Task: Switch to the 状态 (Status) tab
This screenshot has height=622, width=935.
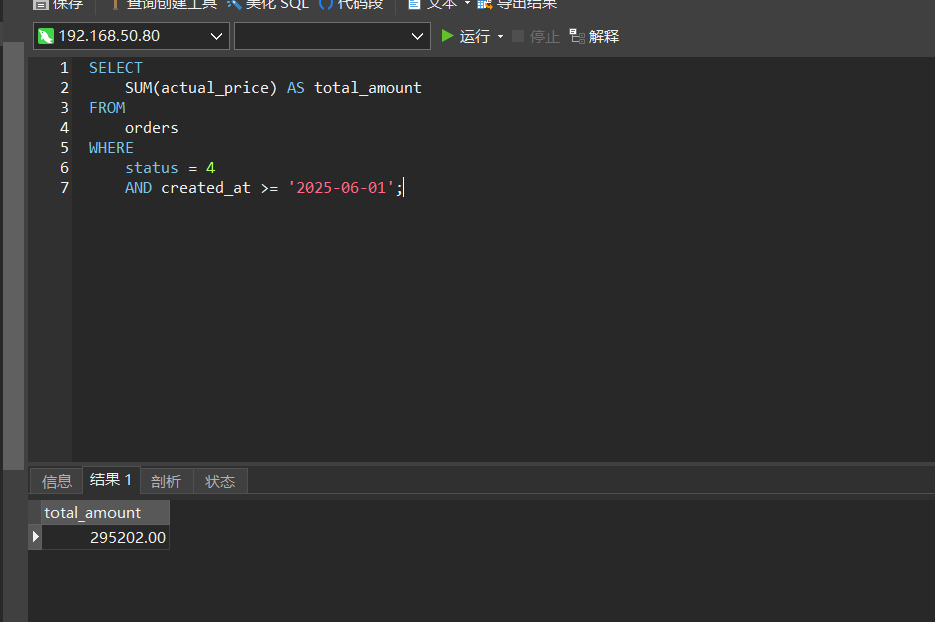Action: (220, 481)
